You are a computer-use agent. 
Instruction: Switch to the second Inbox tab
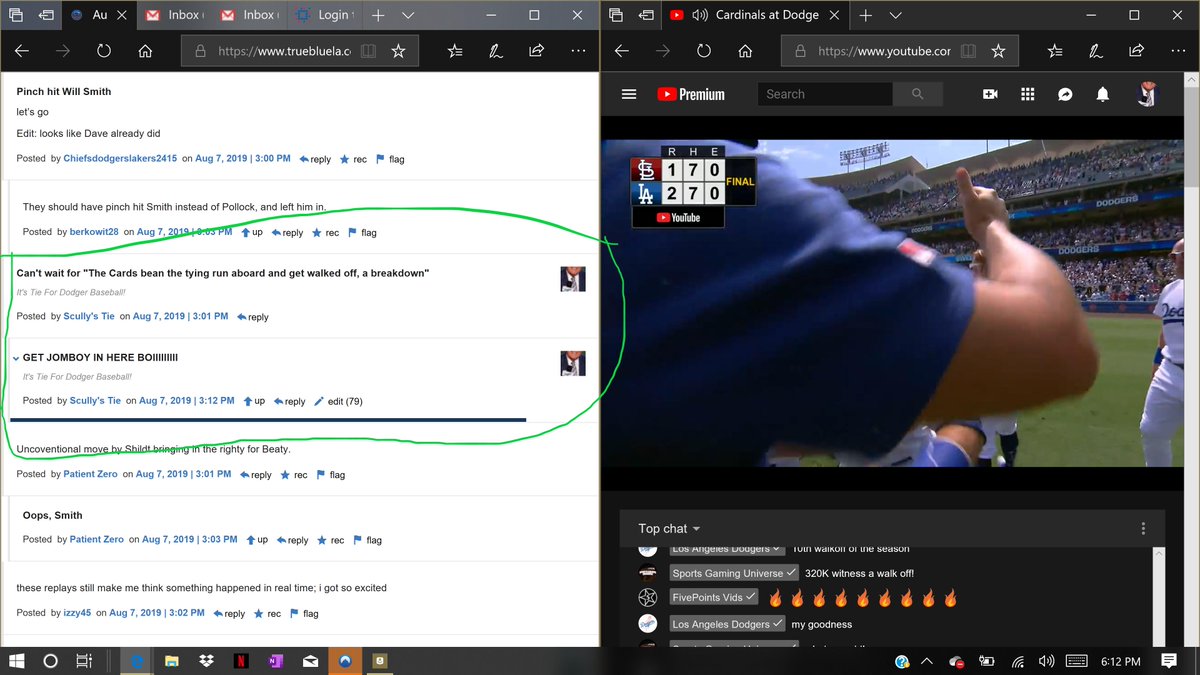tap(249, 15)
